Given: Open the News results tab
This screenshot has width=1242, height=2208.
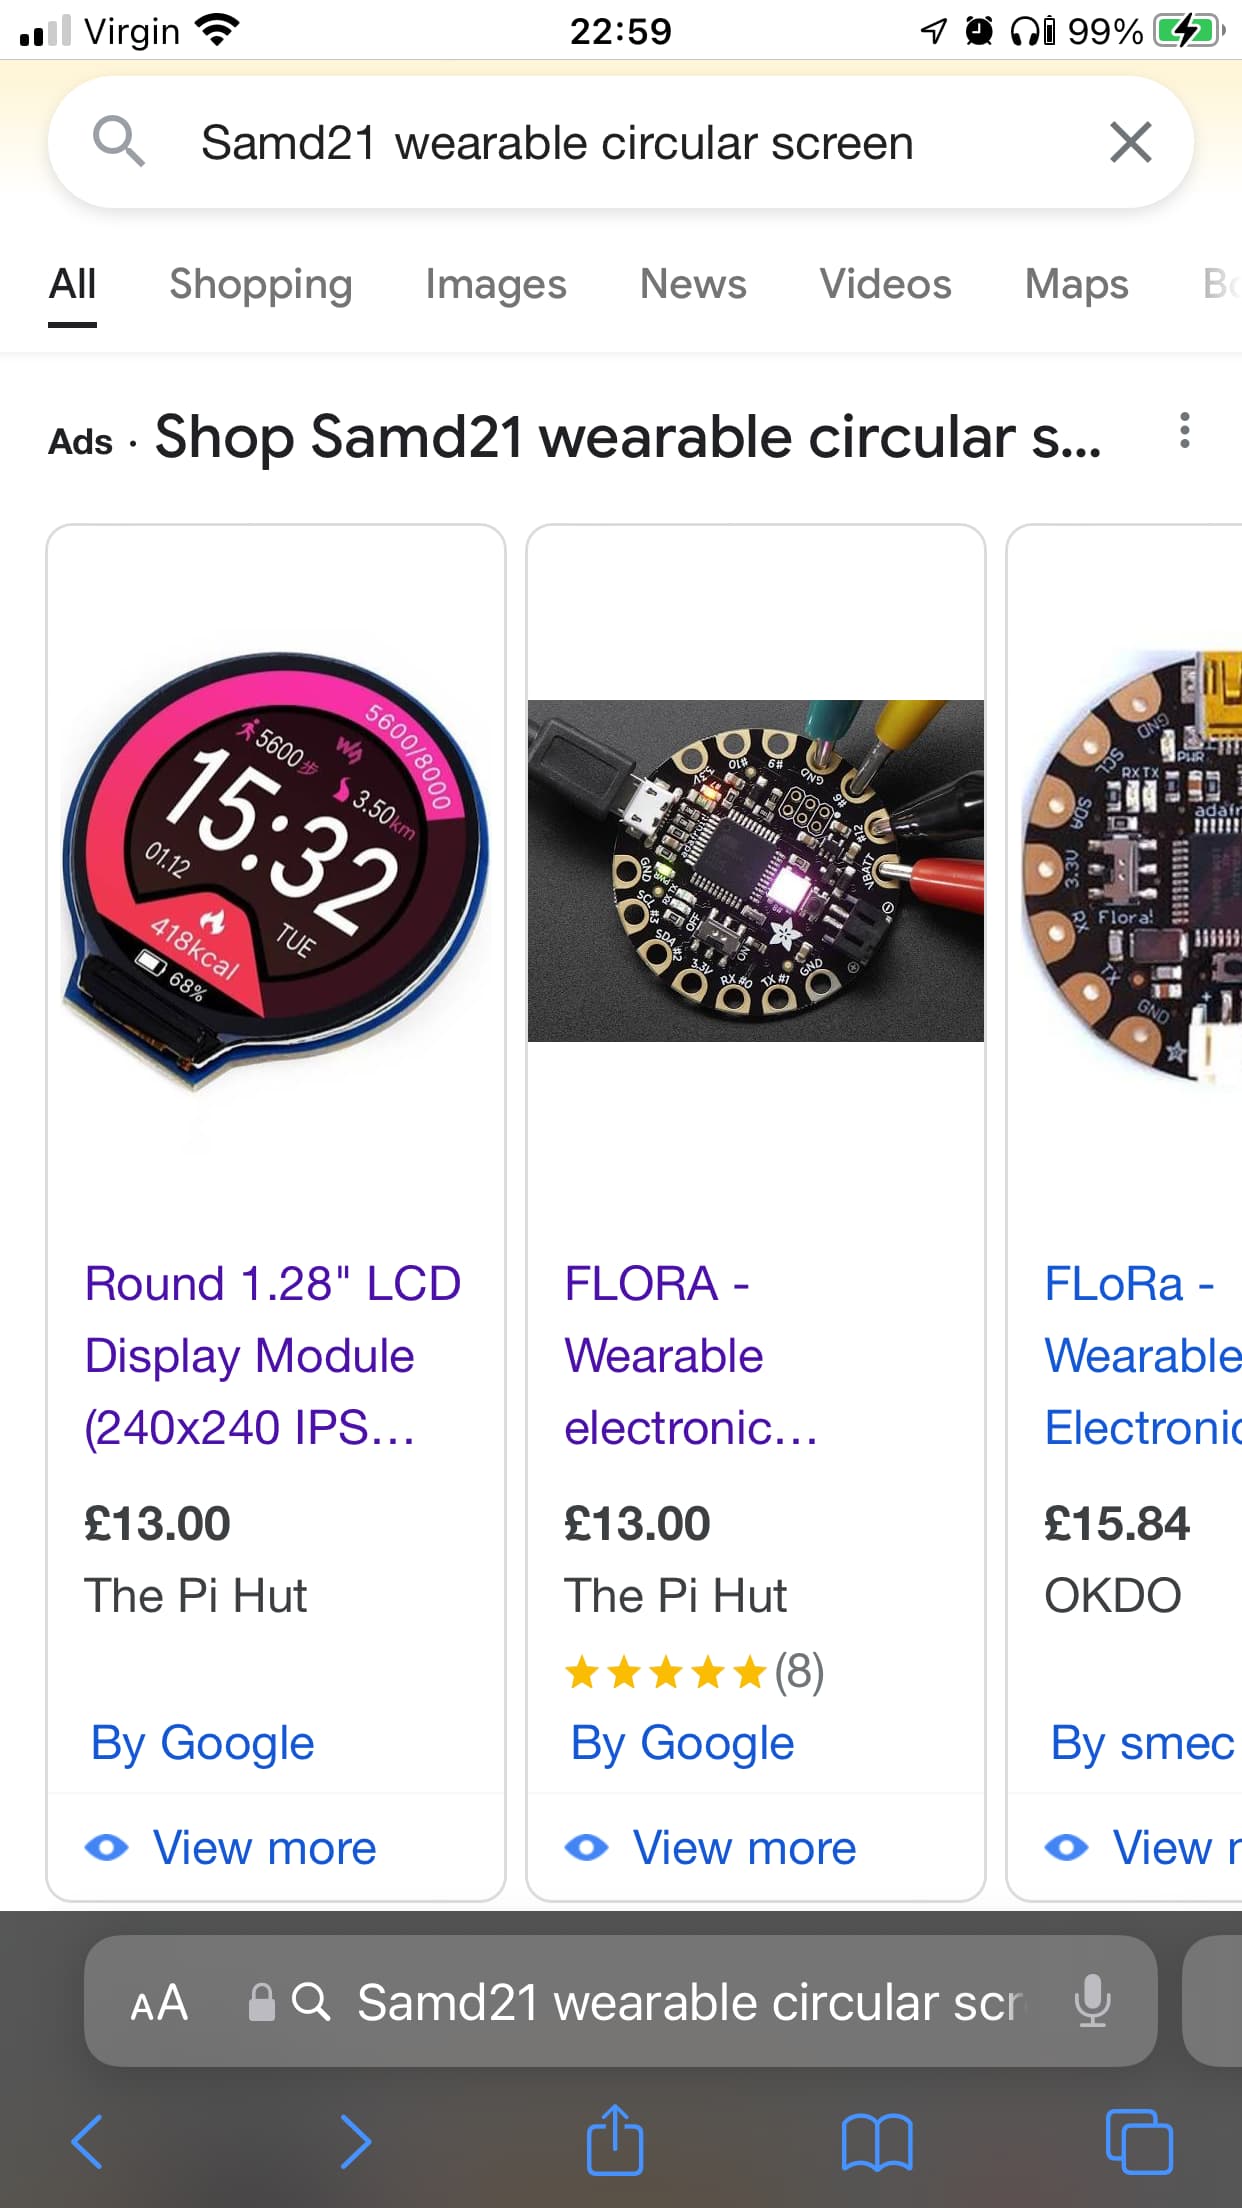Looking at the screenshot, I should click(693, 284).
